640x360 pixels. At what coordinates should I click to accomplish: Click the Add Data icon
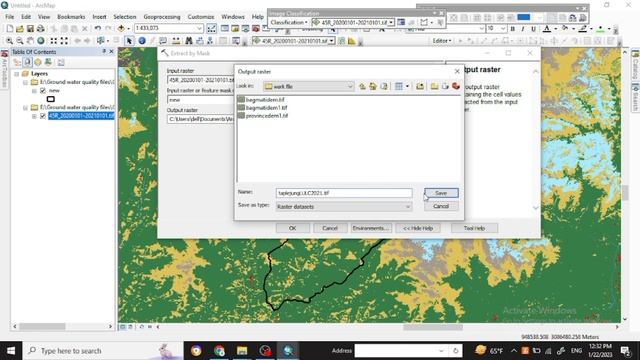pyautogui.click(x=121, y=29)
